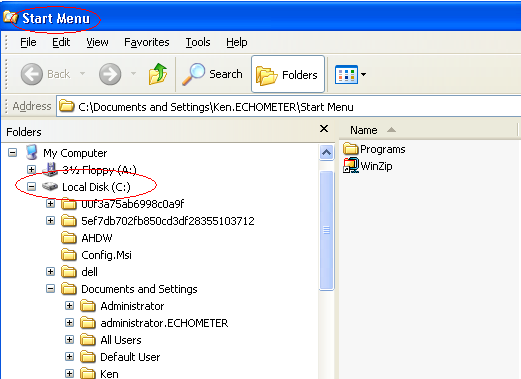Viewport: 521px width, 379px height.
Task: Click the address bar path field
Action: [x=289, y=107]
